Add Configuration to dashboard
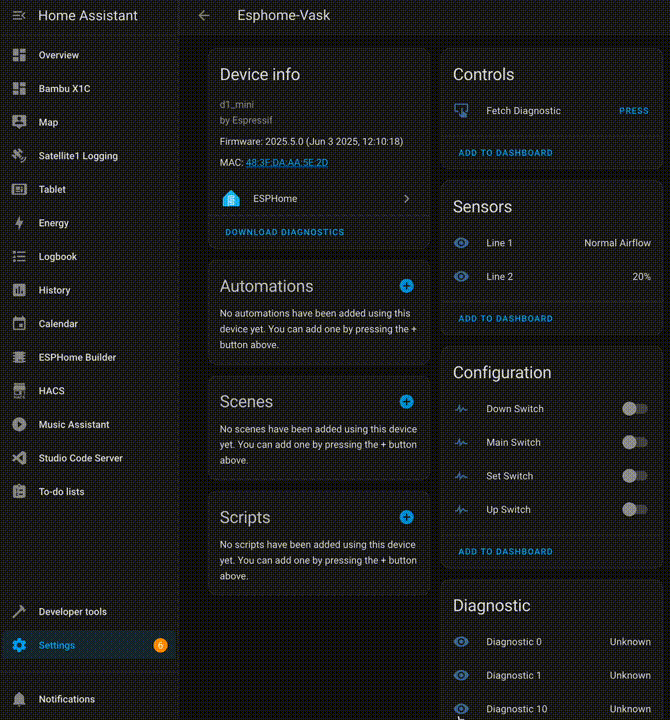This screenshot has width=670, height=720. (x=505, y=551)
